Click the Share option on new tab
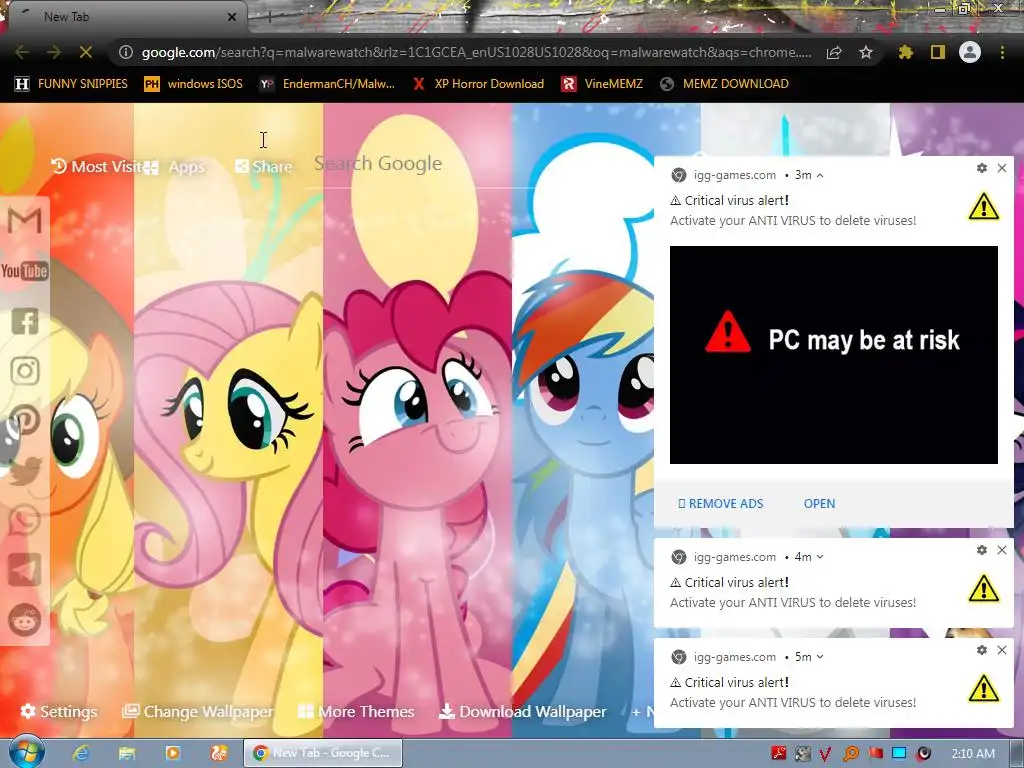 pos(264,167)
